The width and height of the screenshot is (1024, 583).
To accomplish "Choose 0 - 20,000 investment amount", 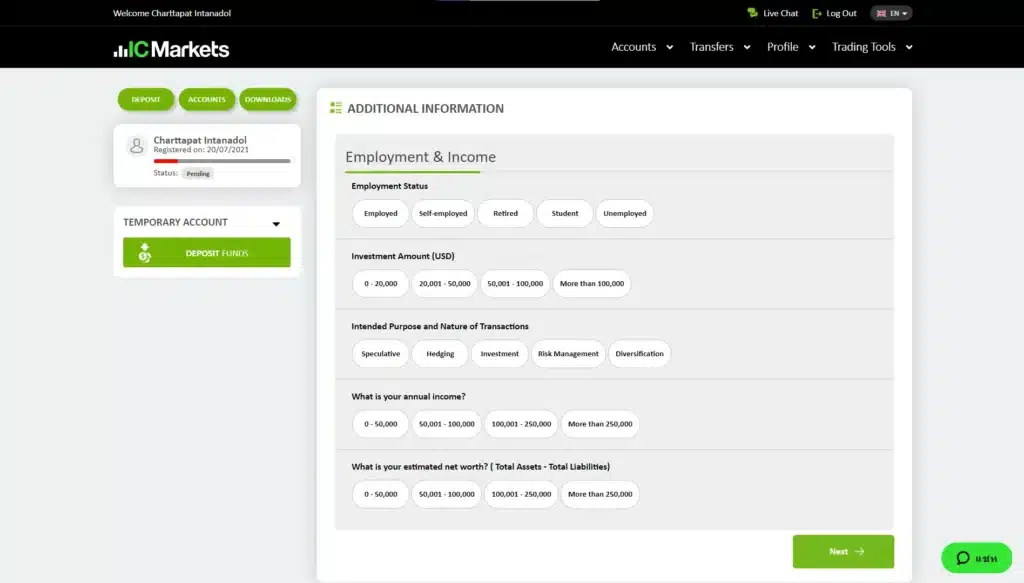I will (380, 284).
